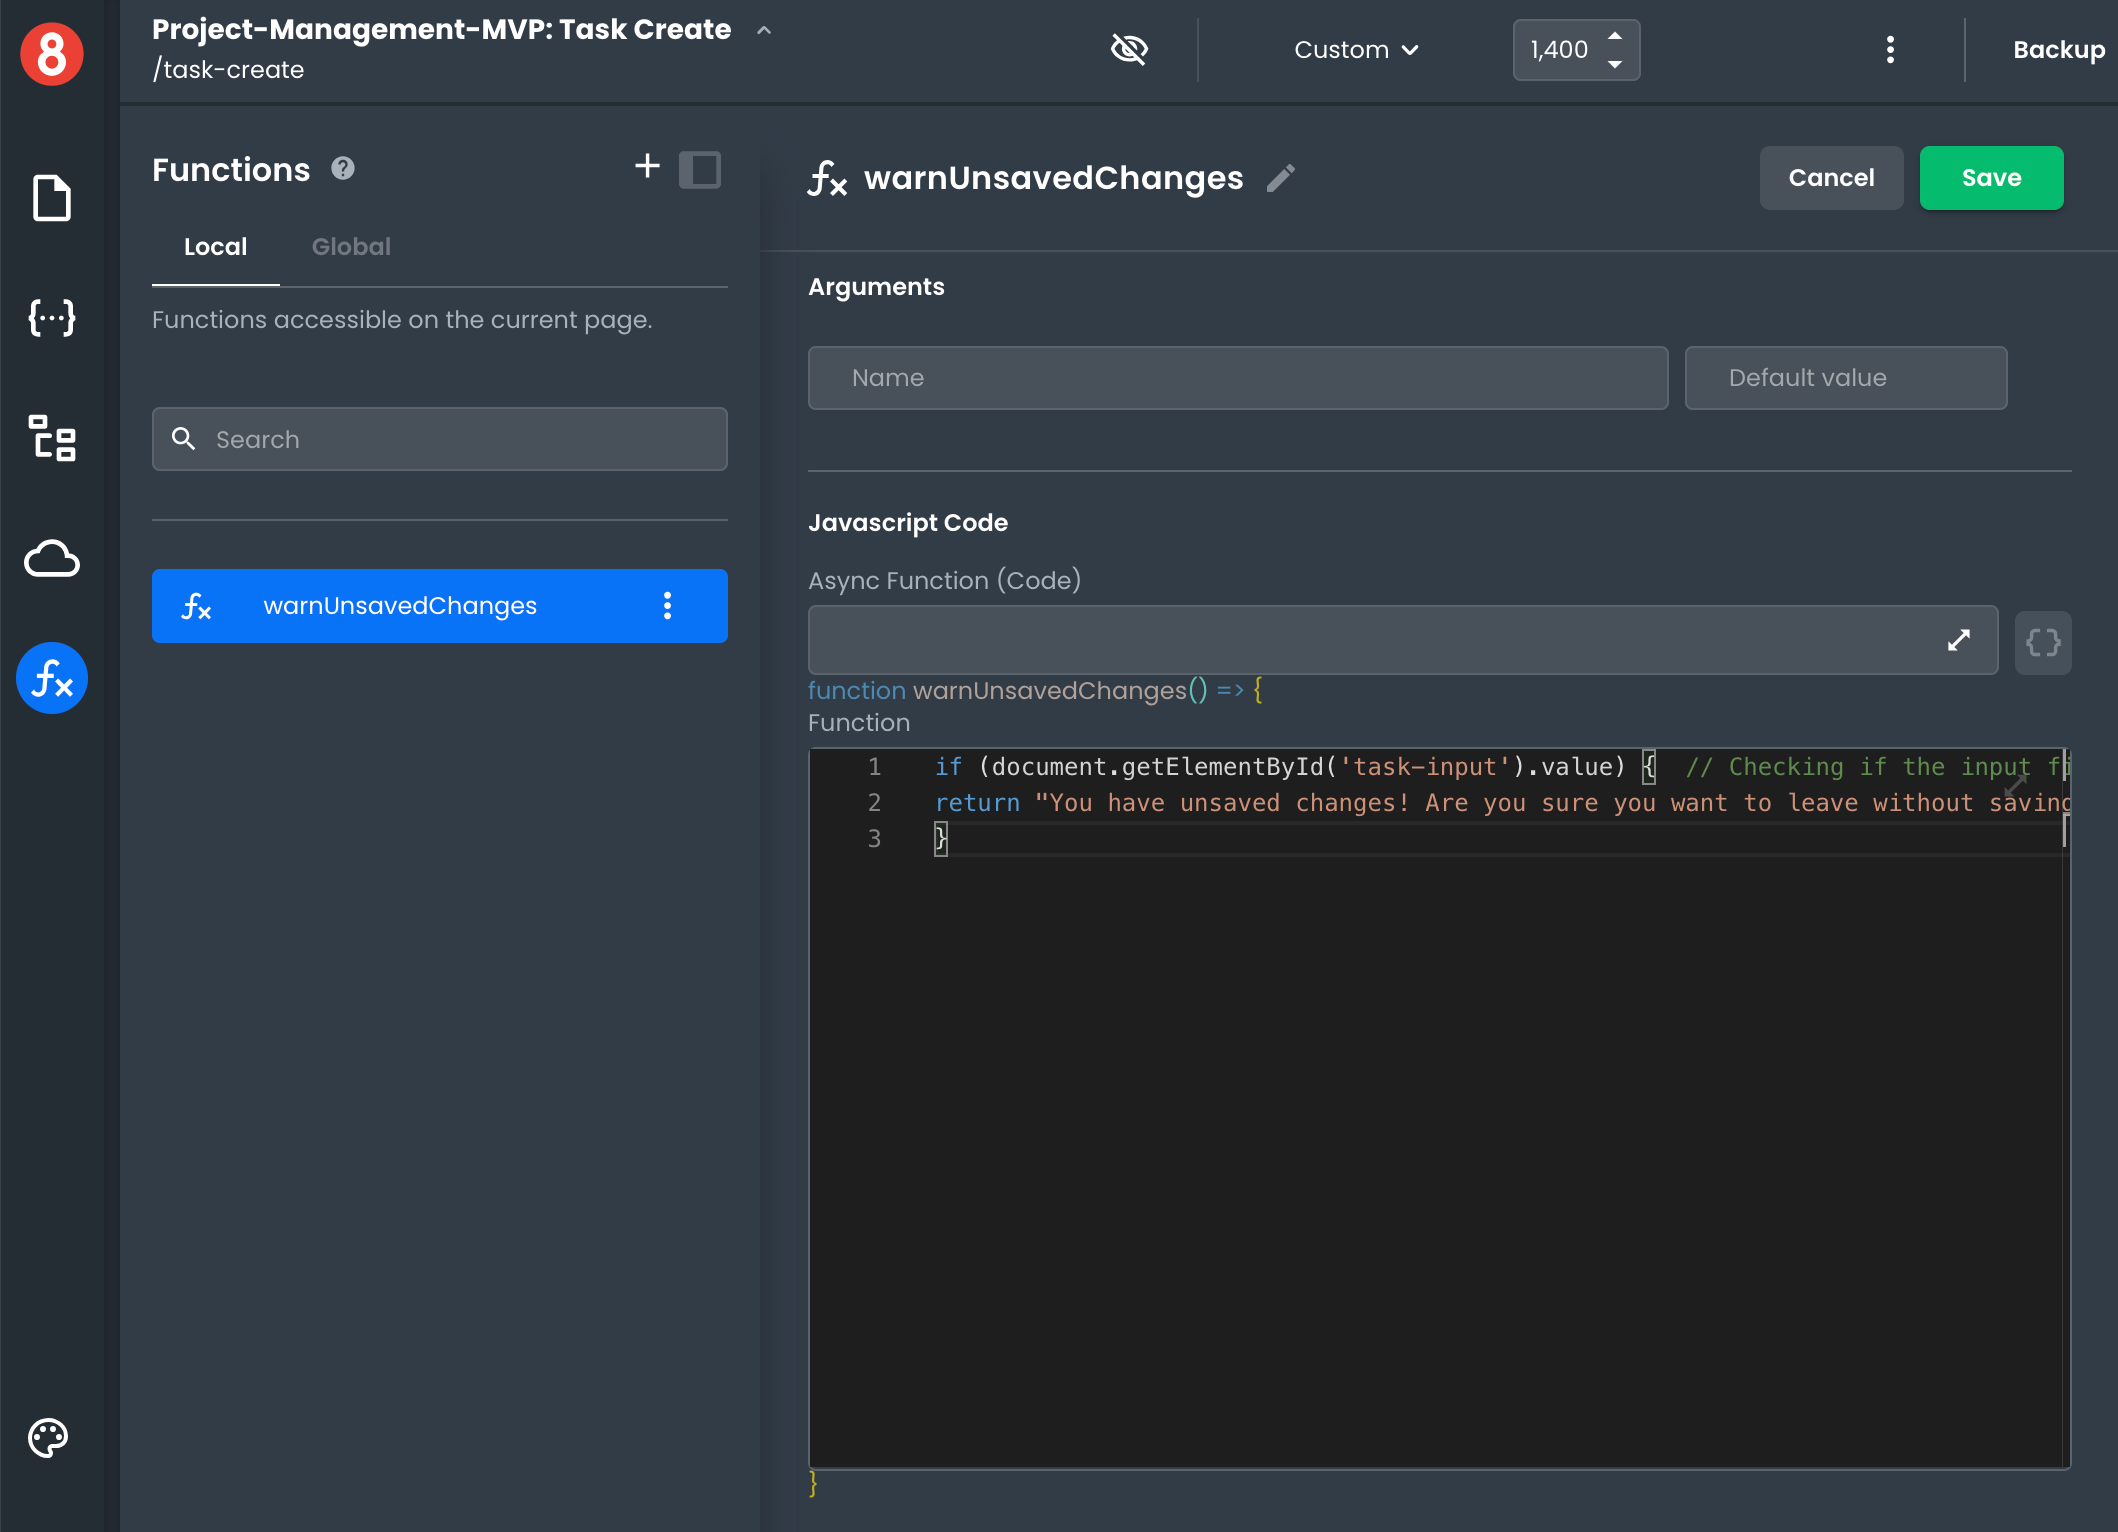Click the add new function plus icon
Viewport: 2118px width, 1532px height.
pos(648,166)
